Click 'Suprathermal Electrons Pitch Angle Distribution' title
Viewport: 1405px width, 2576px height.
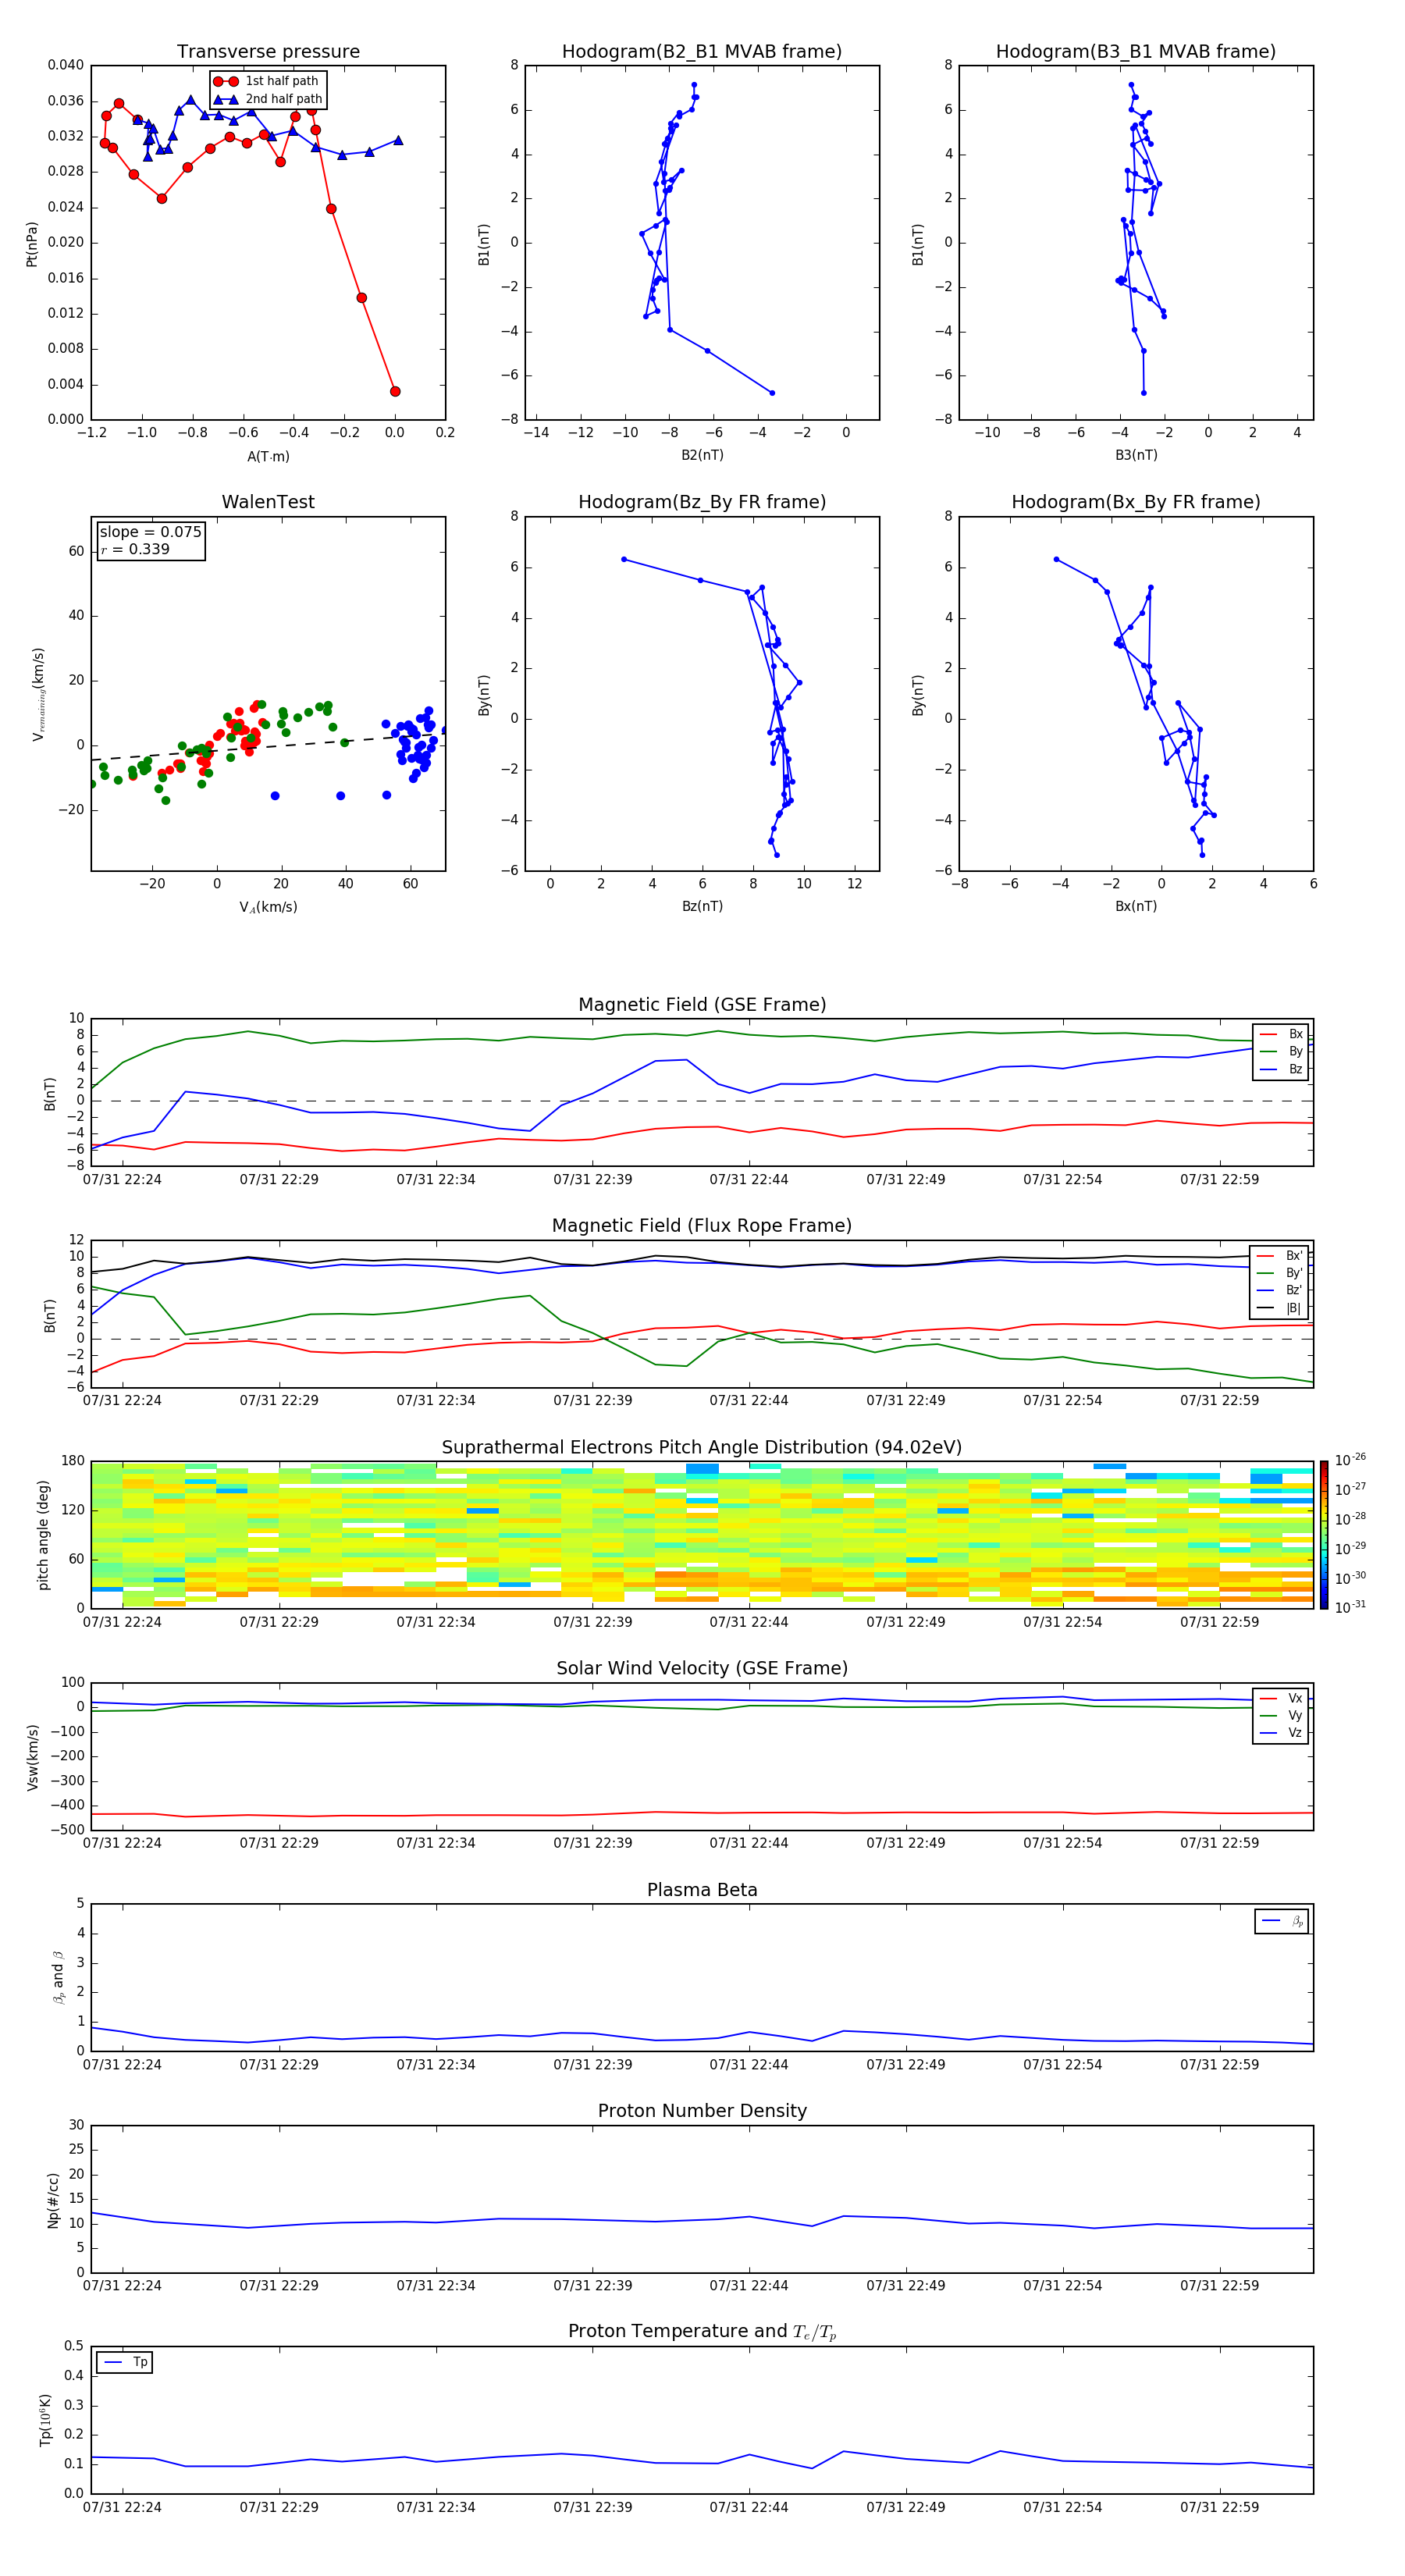(702, 1448)
